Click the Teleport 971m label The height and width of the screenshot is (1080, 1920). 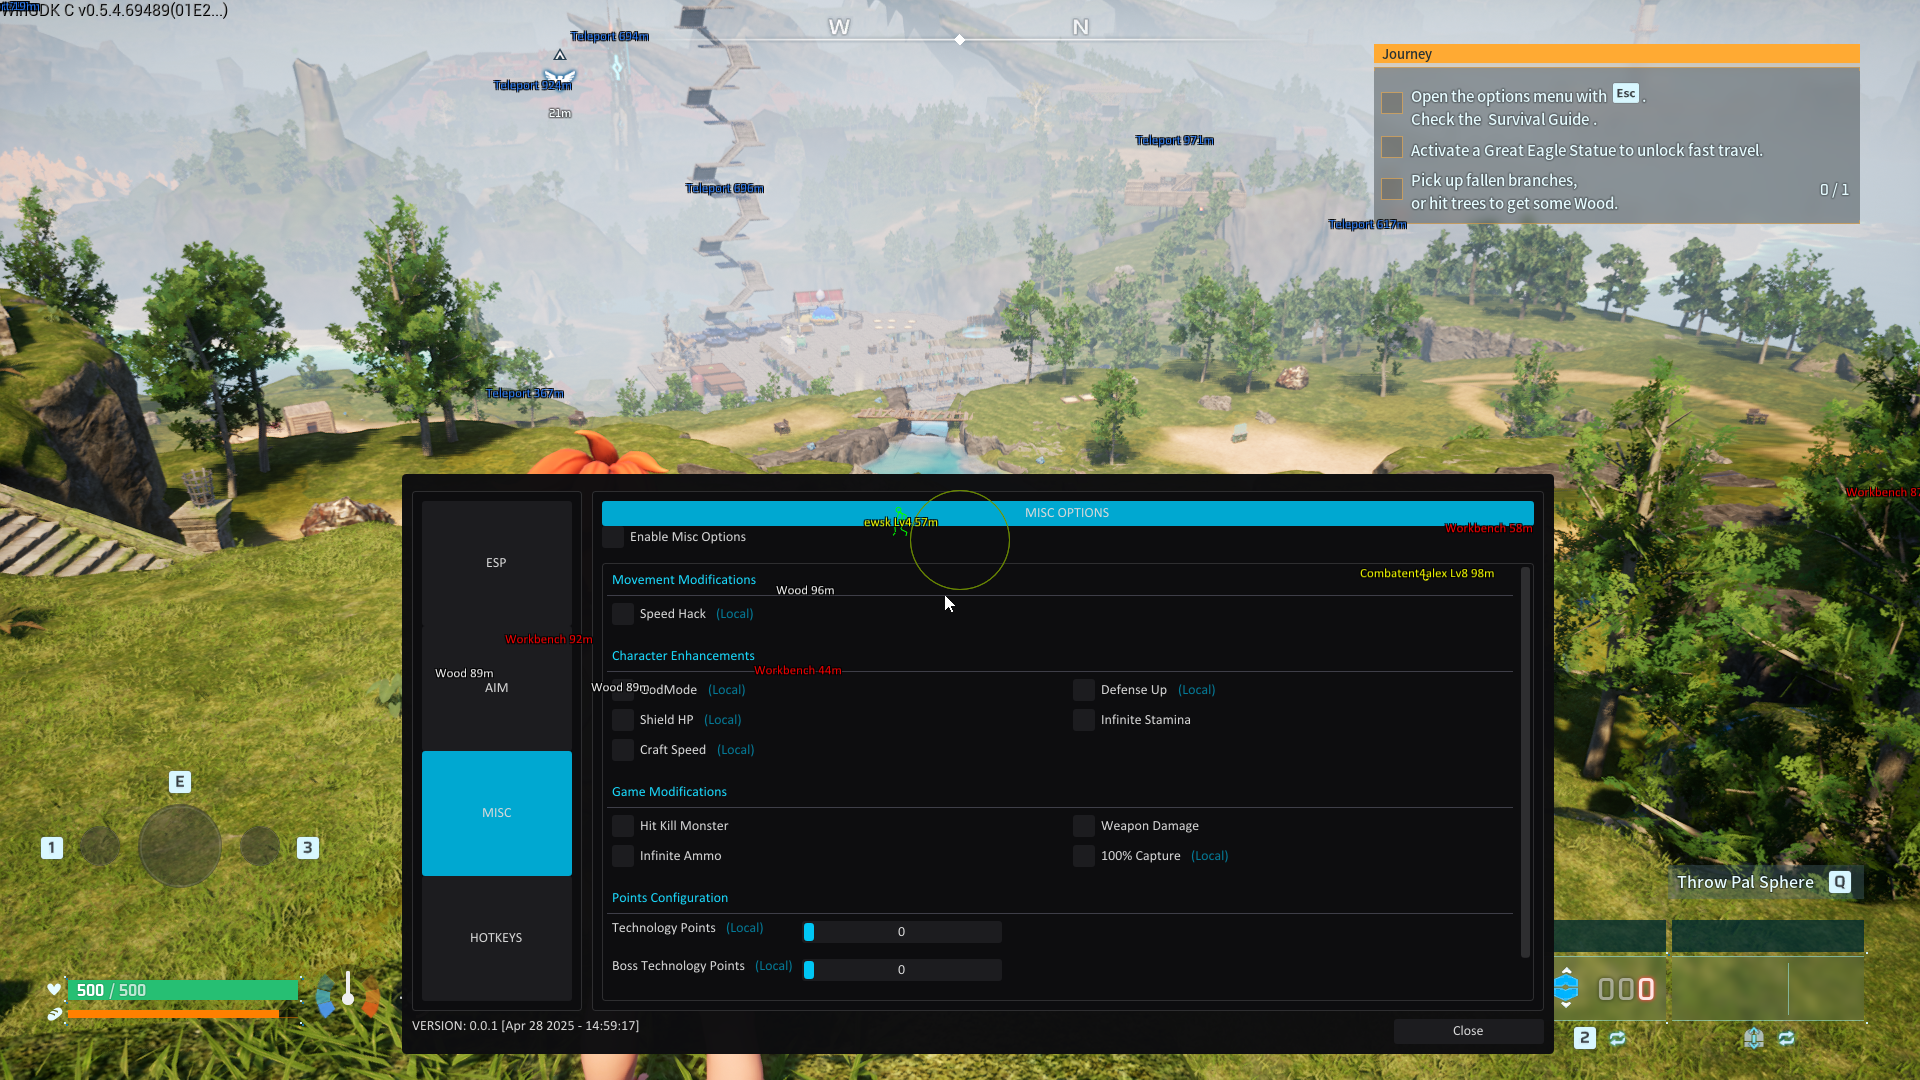pyautogui.click(x=1174, y=140)
